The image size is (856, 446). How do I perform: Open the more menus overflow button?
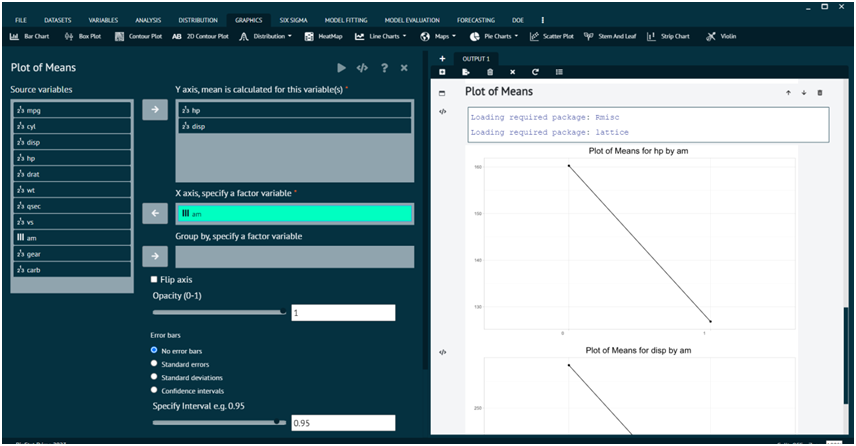(543, 20)
